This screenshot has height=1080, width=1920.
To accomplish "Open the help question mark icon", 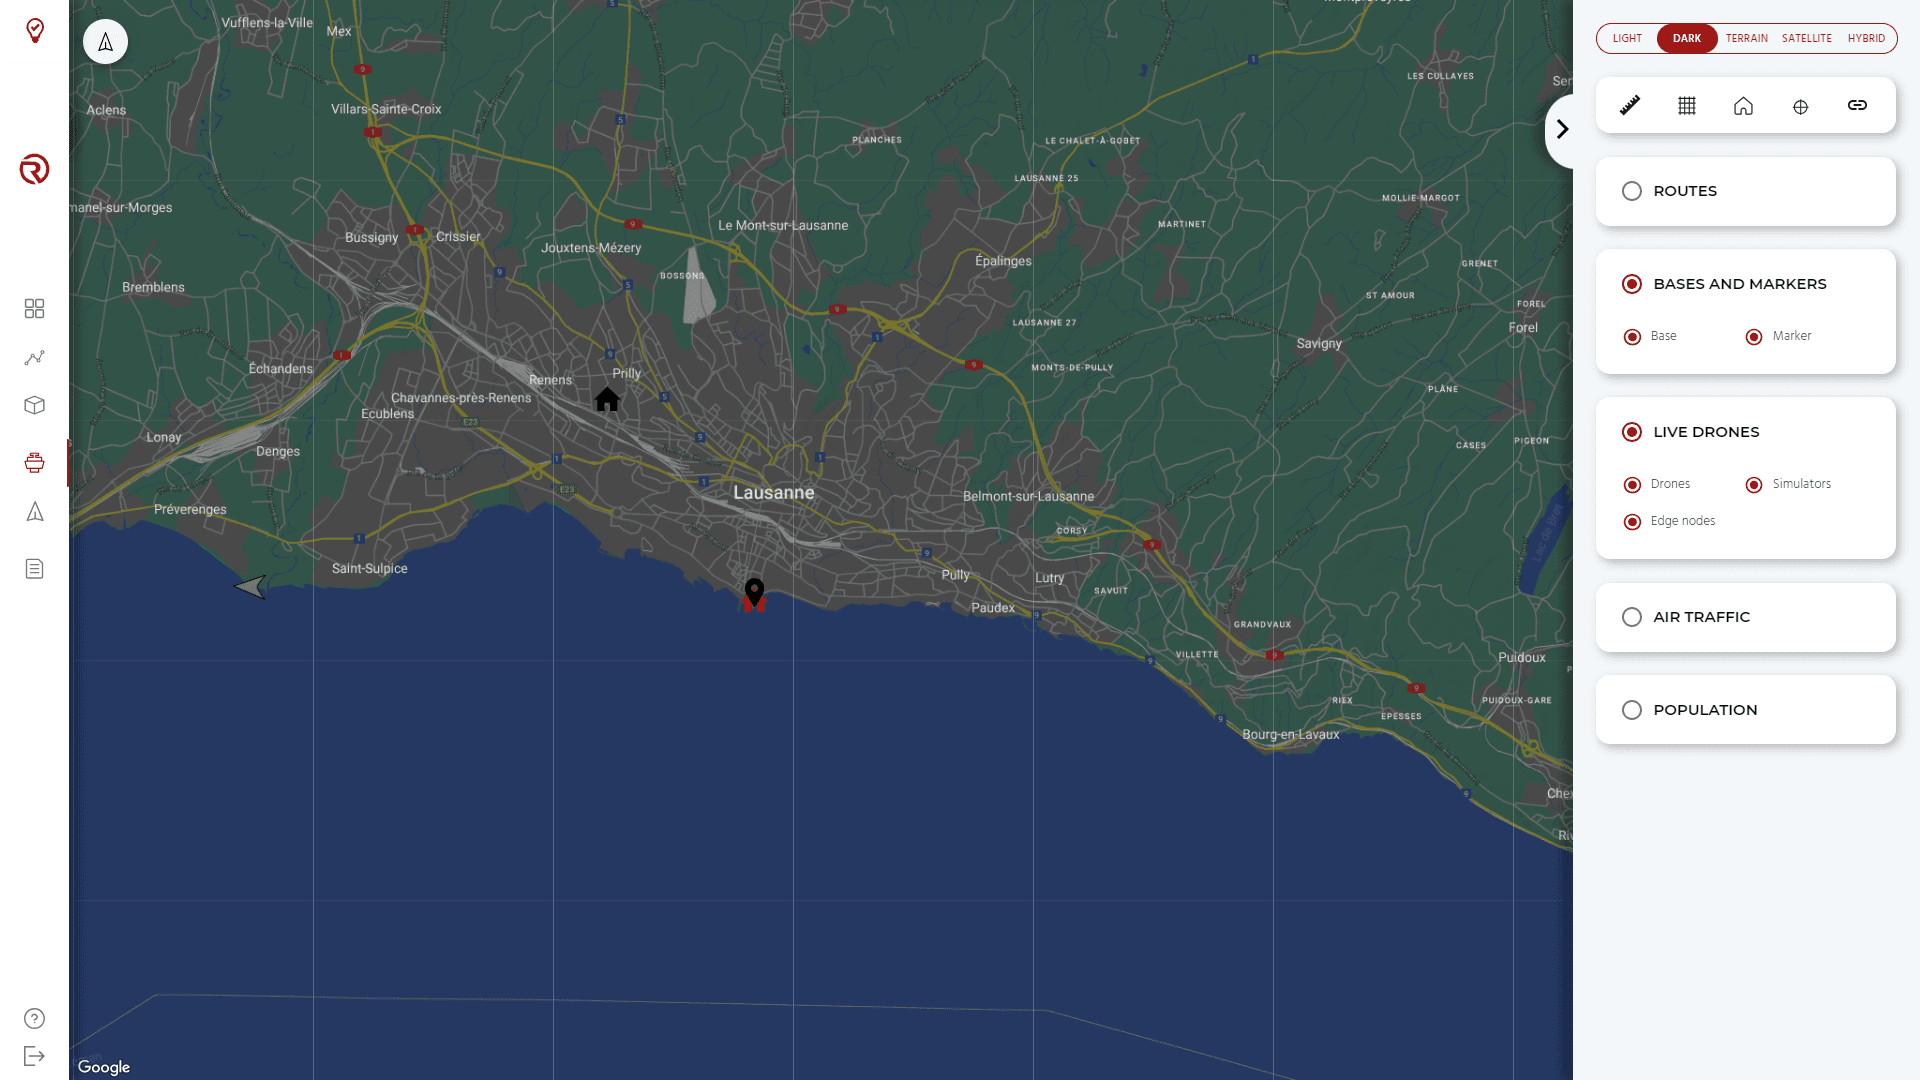I will click(34, 1018).
